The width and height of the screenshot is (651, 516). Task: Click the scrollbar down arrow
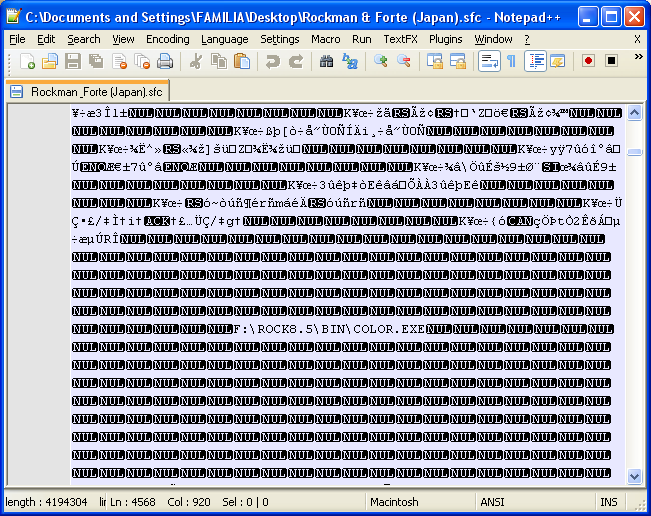pyautogui.click(x=634, y=477)
